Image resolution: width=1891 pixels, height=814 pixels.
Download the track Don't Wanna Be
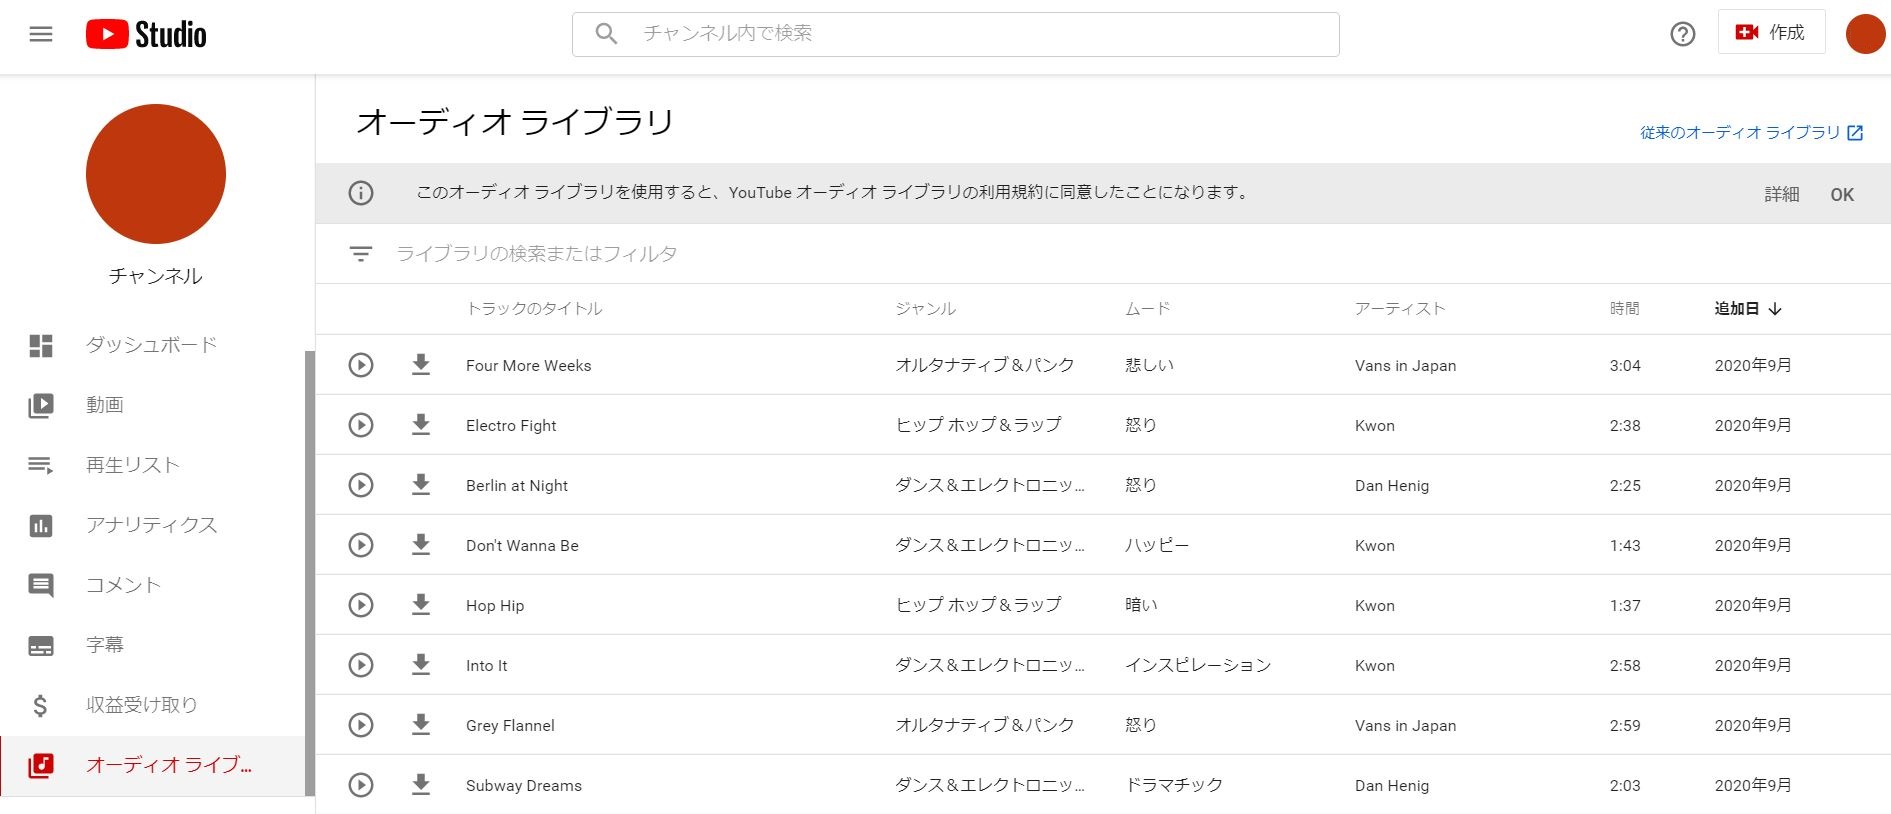tap(421, 545)
